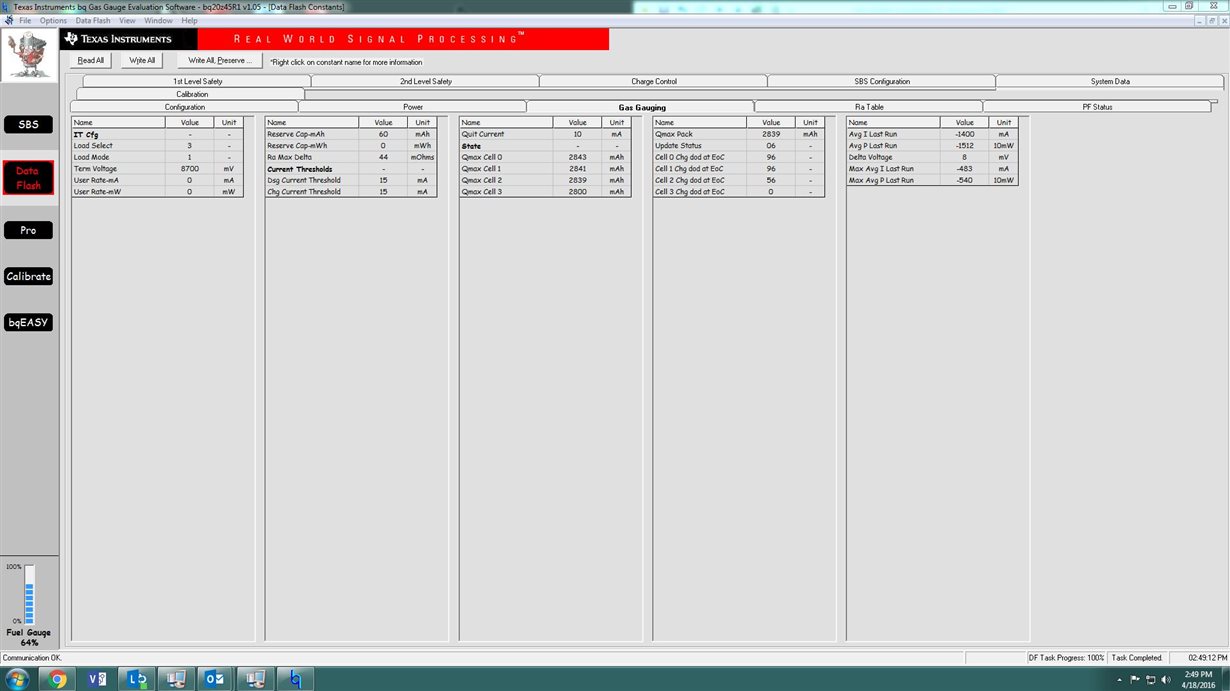Click the IT Cfg header row
The height and width of the screenshot is (691, 1230).
(x=157, y=134)
